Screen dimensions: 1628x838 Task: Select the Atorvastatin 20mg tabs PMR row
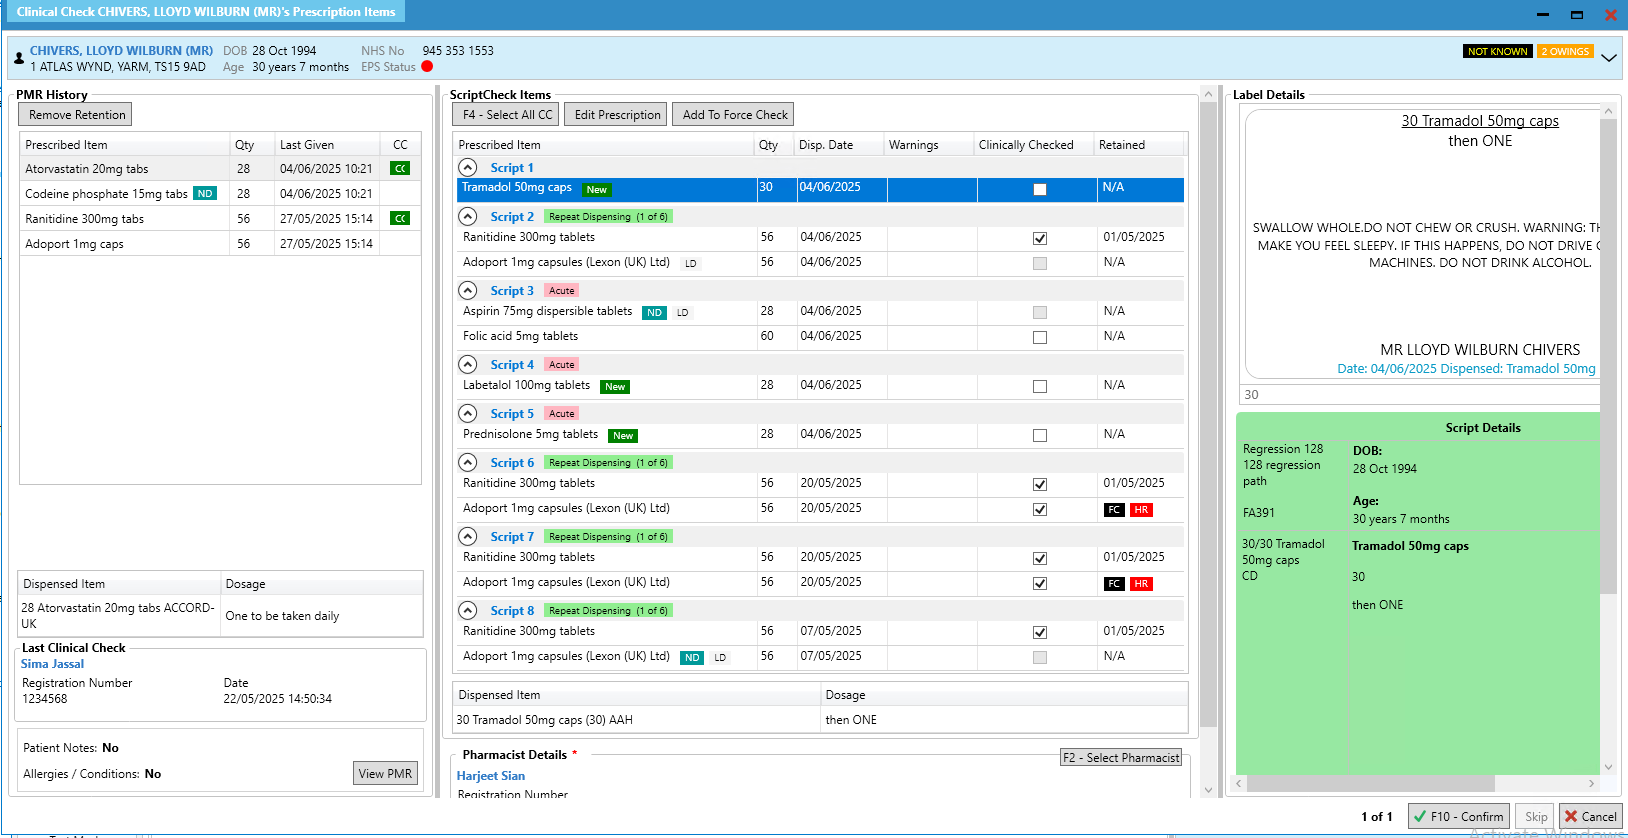click(x=220, y=169)
